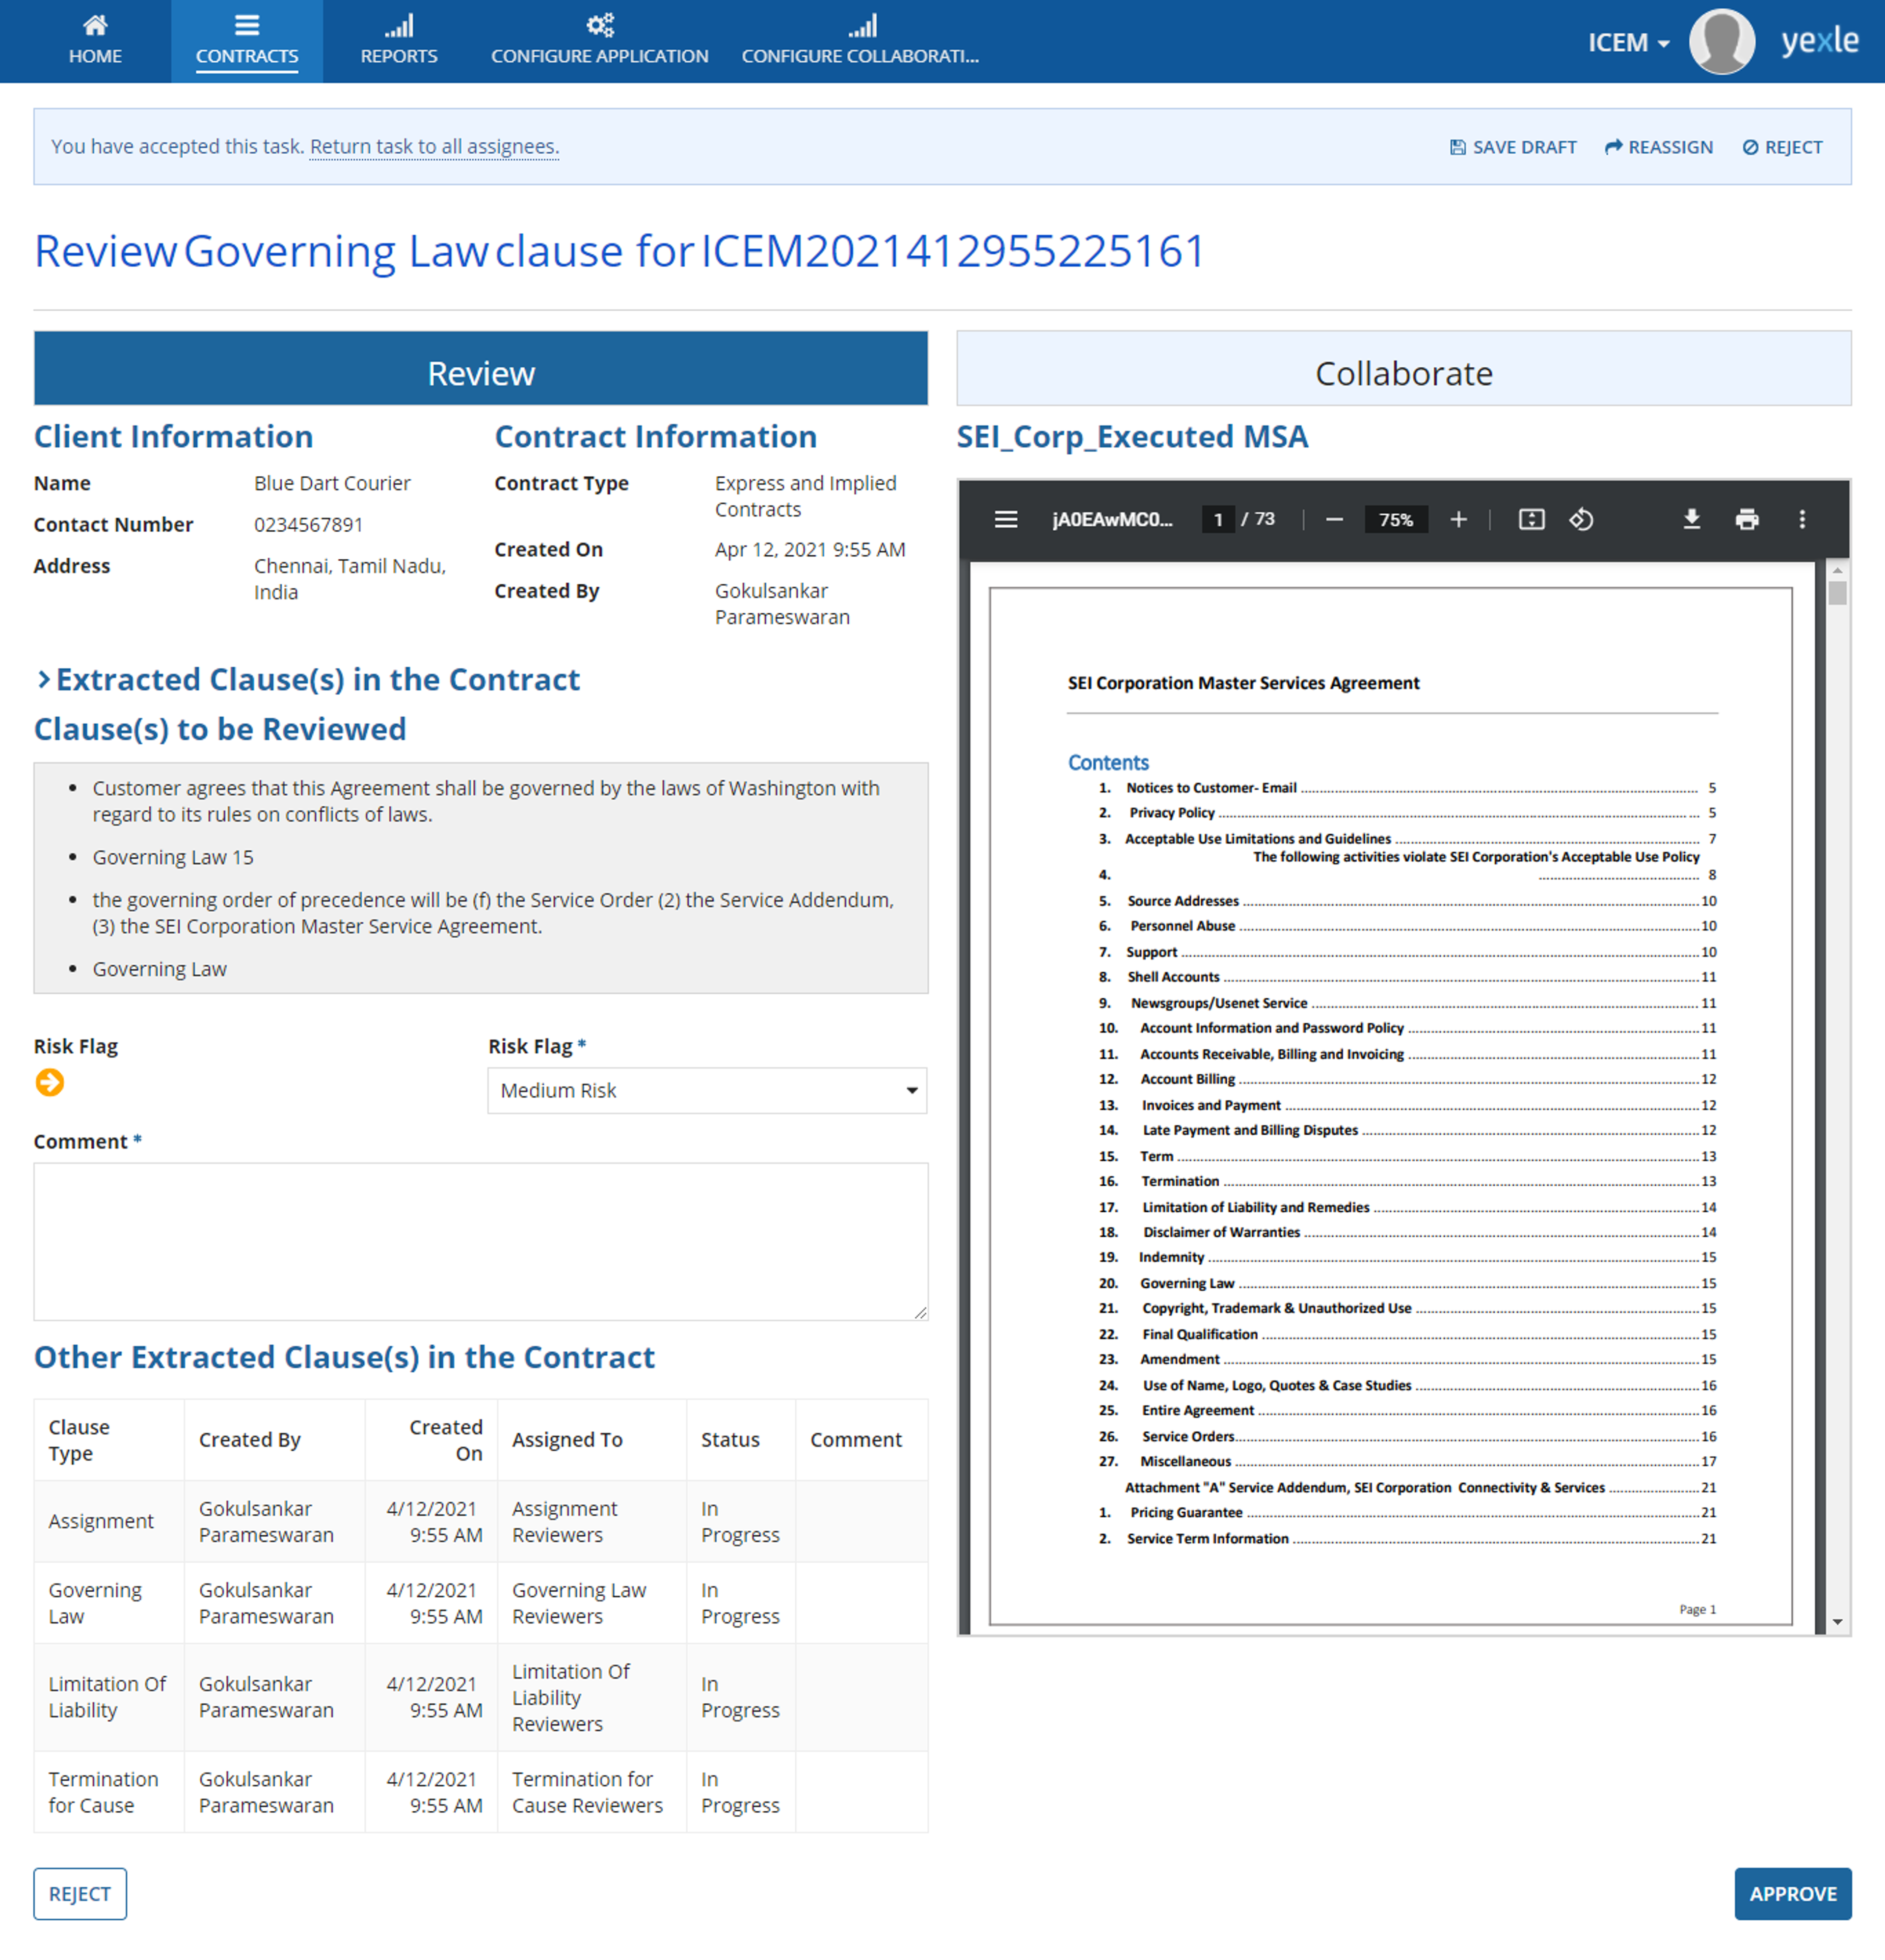The width and height of the screenshot is (1885, 1960).
Task: Zoom out of the PDF document
Action: point(1334,520)
